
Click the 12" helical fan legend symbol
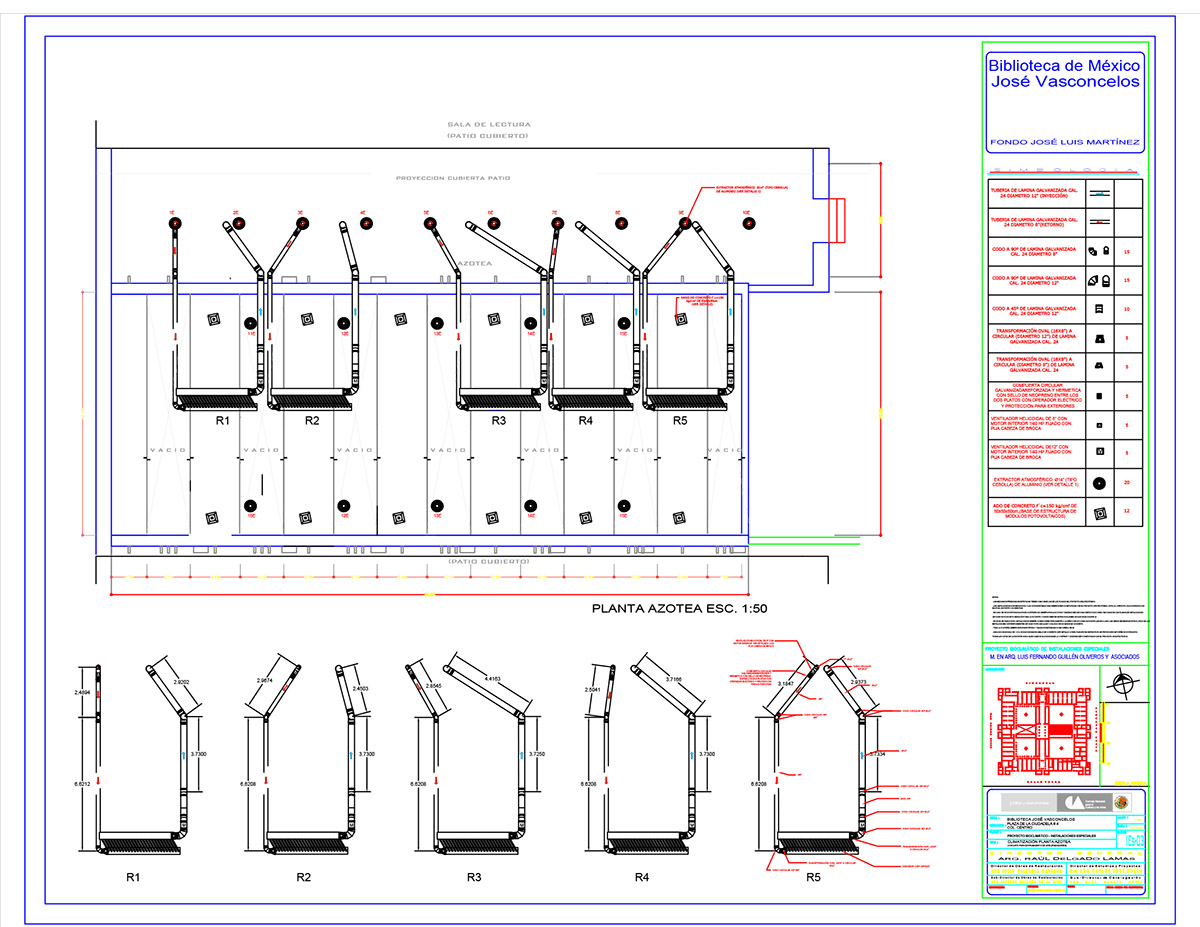pos(1100,452)
